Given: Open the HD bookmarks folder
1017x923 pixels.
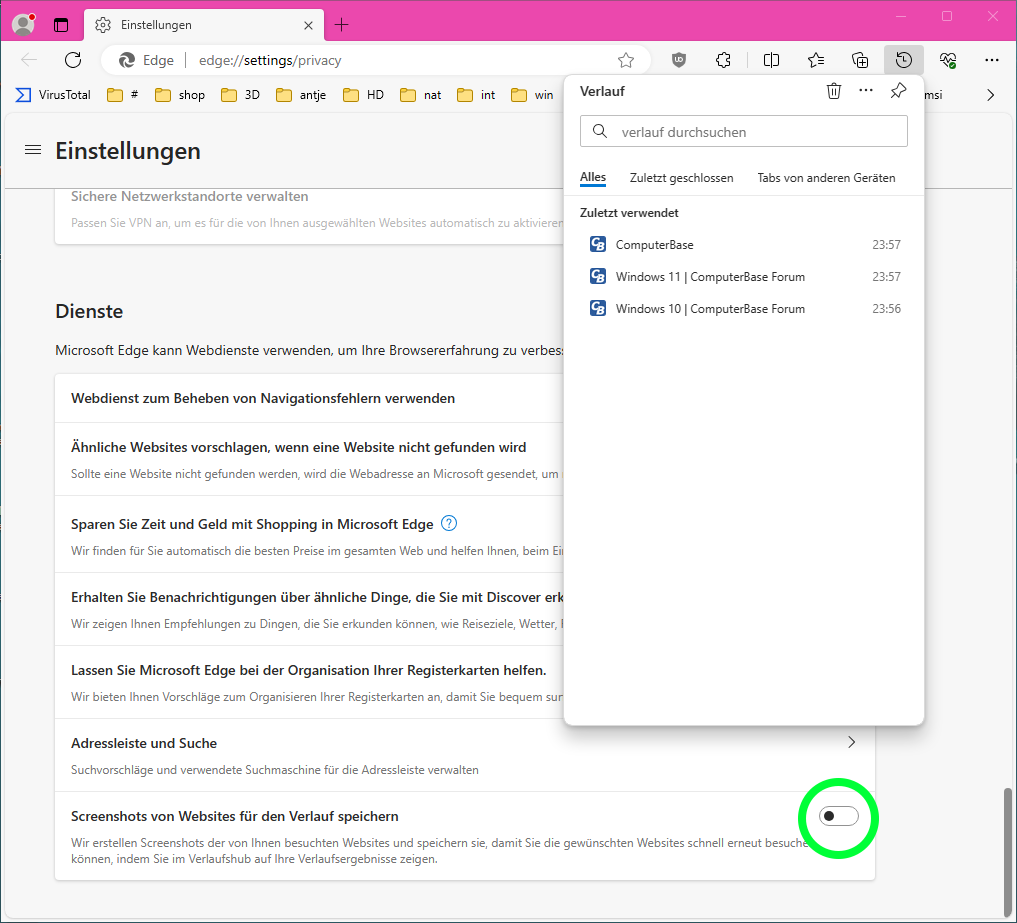Looking at the screenshot, I should point(363,95).
